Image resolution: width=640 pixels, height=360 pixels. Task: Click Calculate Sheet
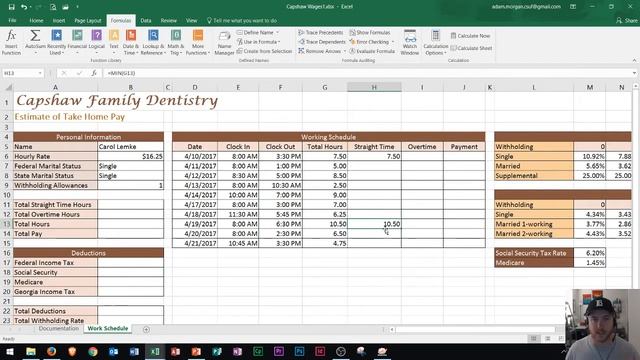471,48
